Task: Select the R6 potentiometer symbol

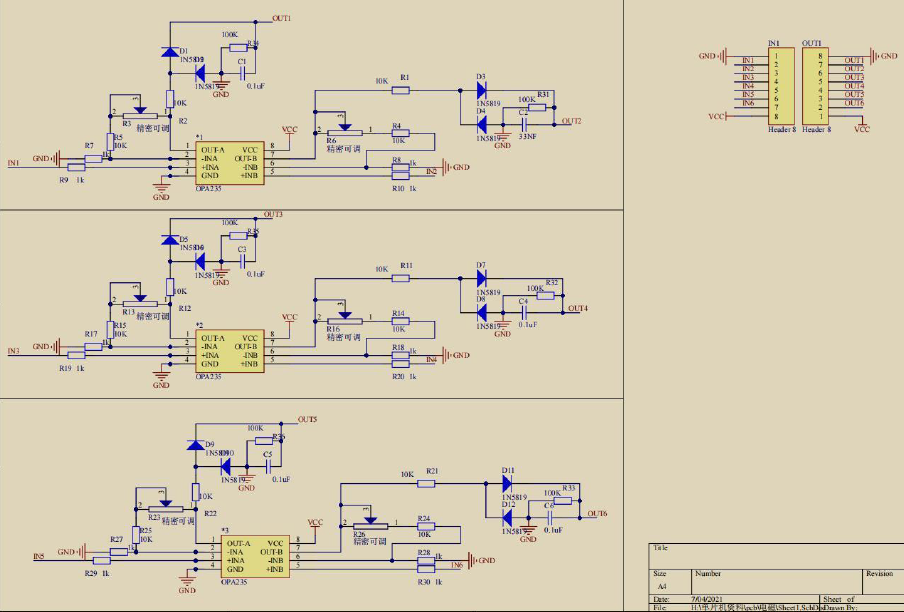Action: pos(345,130)
